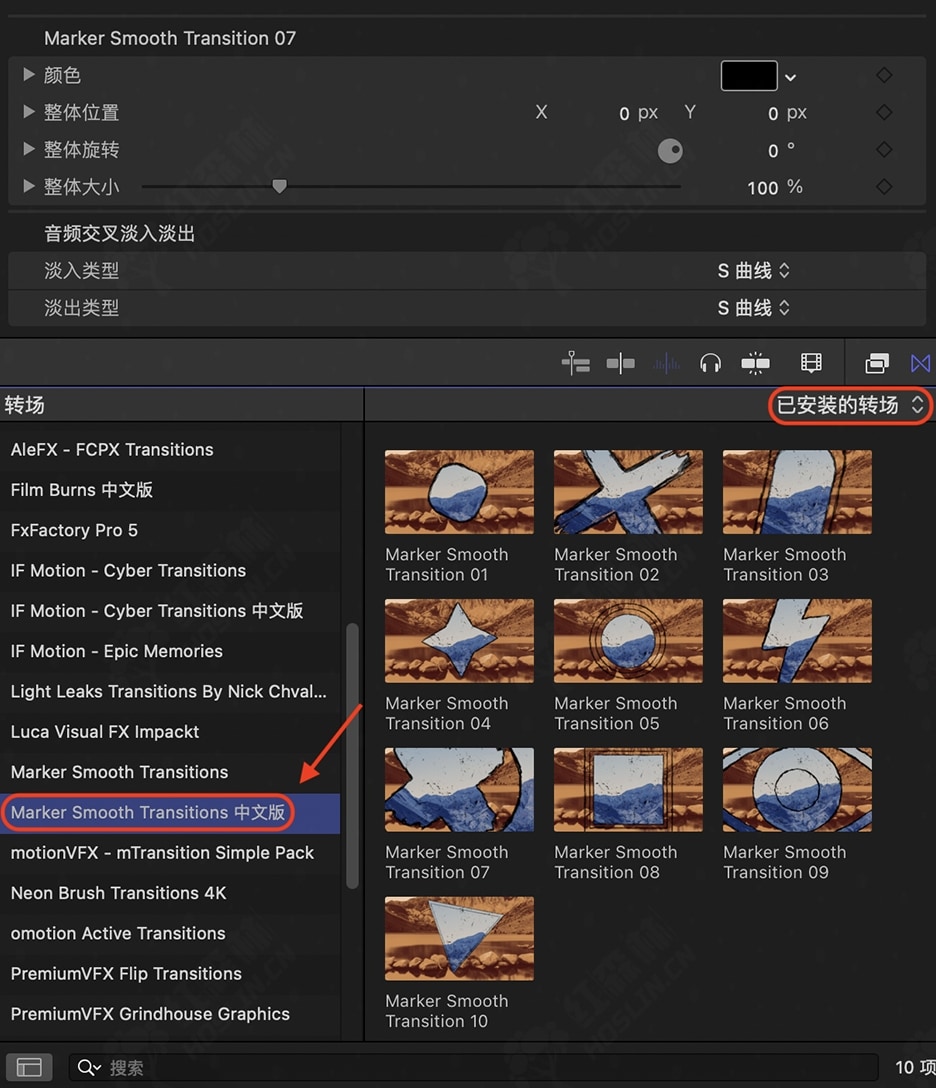Toggle snapping icon in timeline toolbar
Viewport: 936px width, 1088px height.
(620, 363)
